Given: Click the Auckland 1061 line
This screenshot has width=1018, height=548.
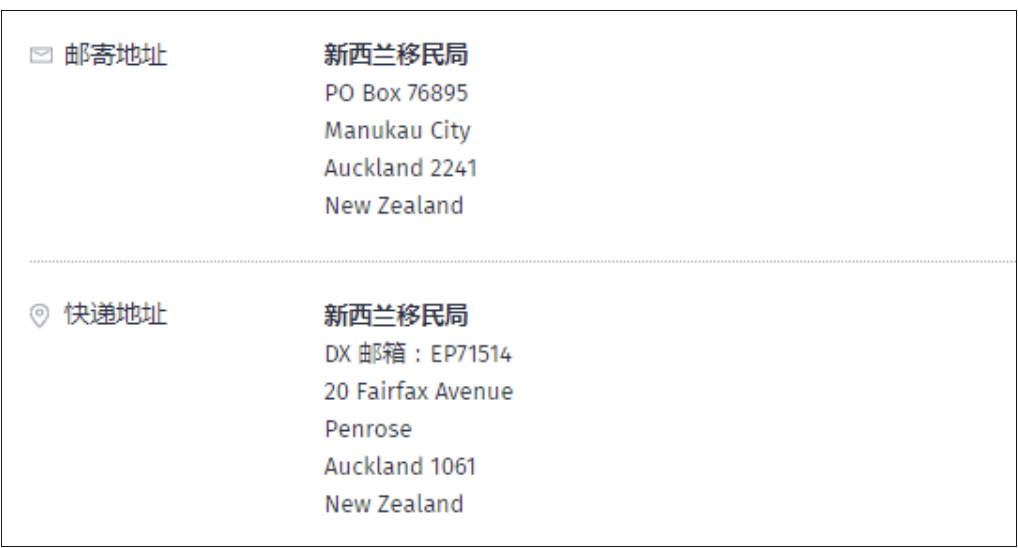Looking at the screenshot, I should pyautogui.click(x=400, y=466).
